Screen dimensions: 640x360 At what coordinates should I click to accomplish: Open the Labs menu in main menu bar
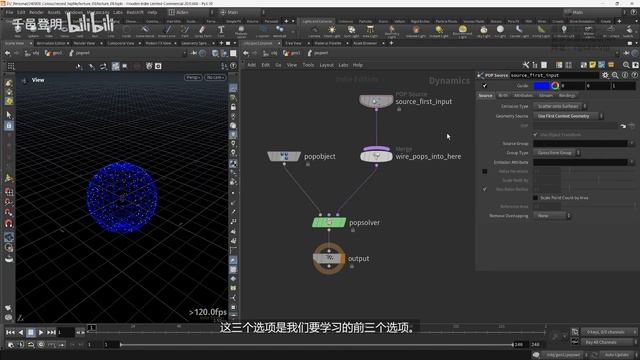pos(118,12)
